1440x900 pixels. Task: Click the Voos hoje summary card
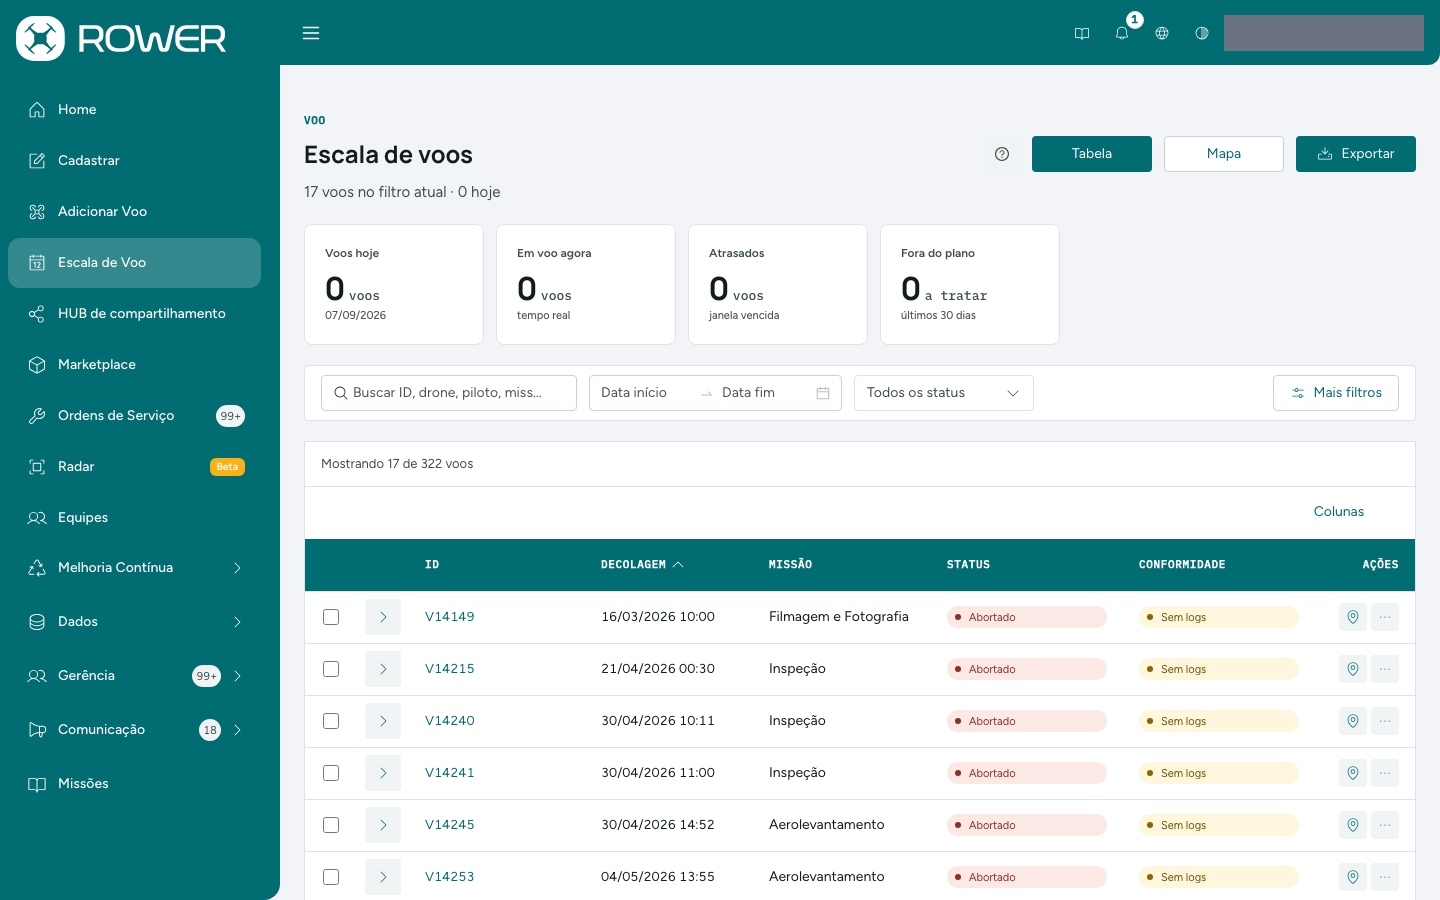[x=394, y=285]
